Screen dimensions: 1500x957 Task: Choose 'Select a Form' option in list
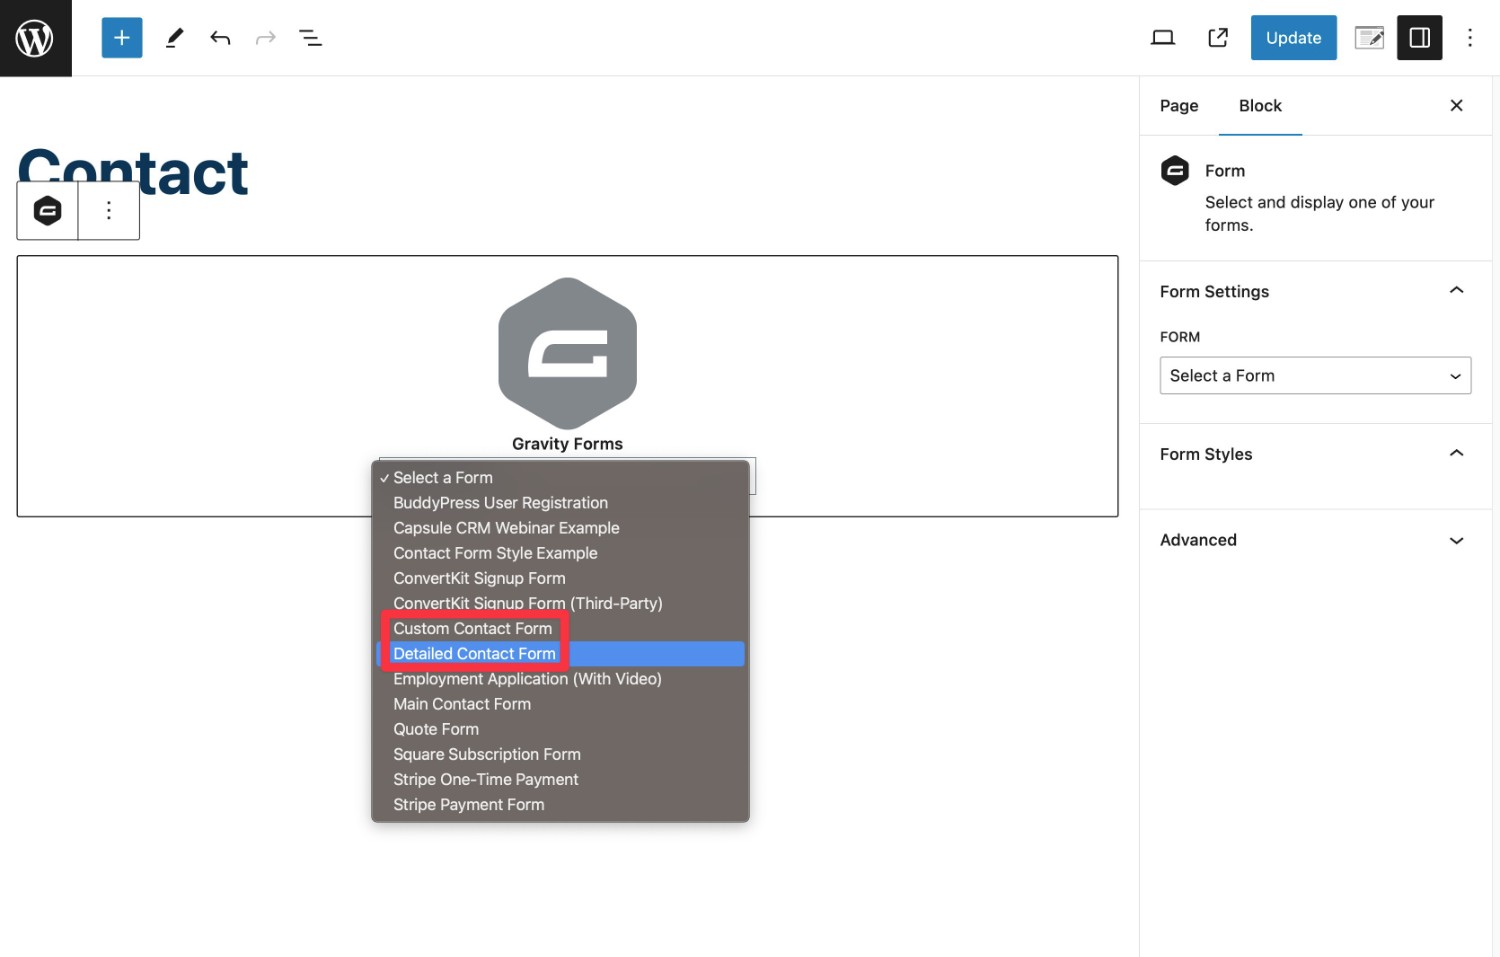tap(560, 478)
